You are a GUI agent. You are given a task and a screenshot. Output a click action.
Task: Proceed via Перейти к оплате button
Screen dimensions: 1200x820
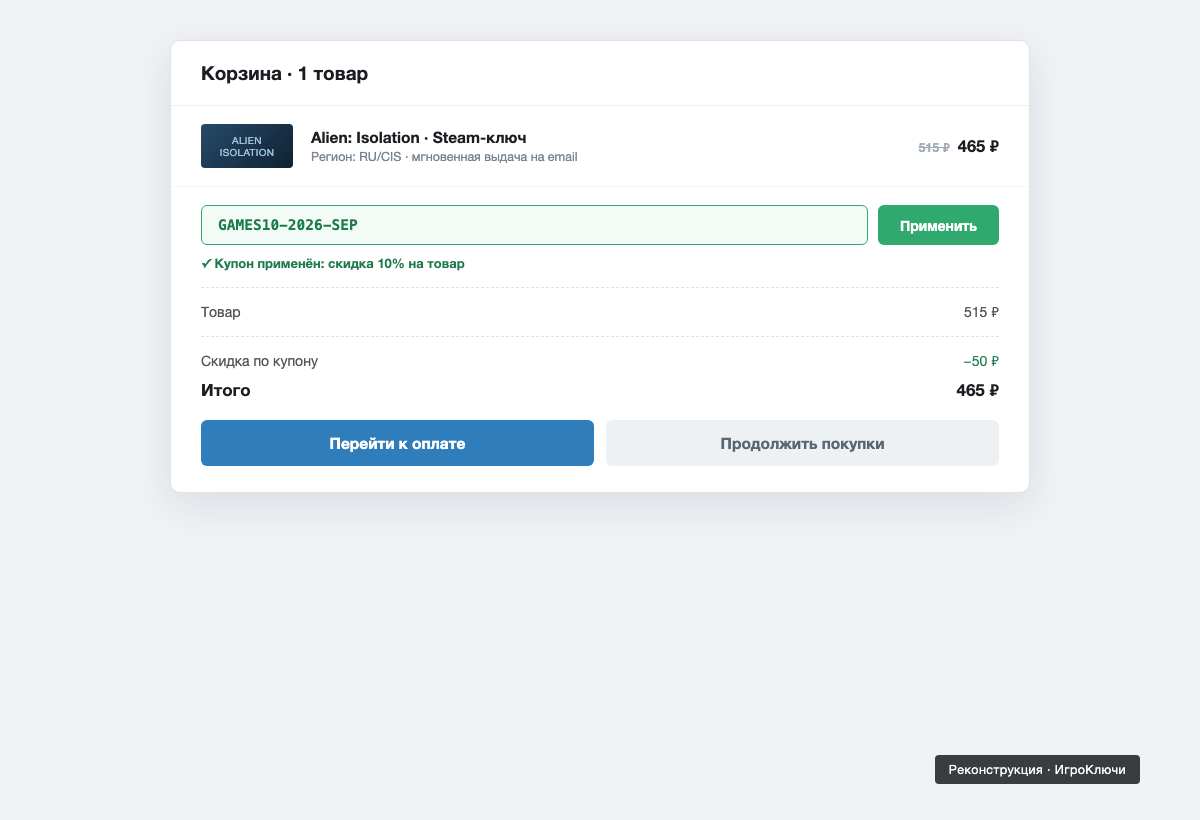pyautogui.click(x=397, y=443)
